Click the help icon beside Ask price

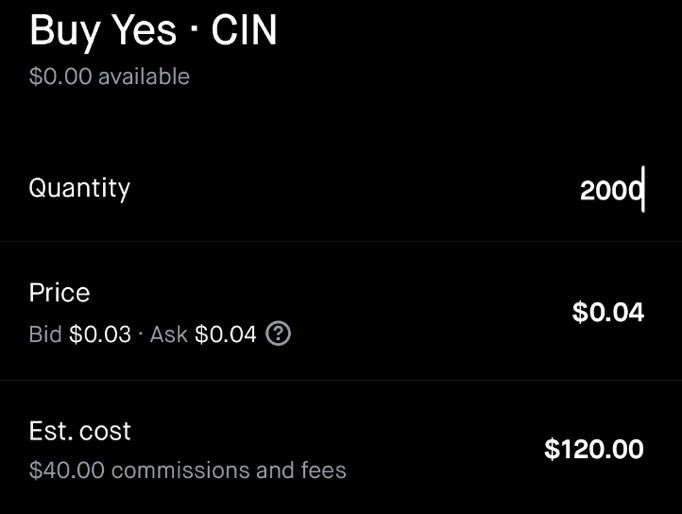pyautogui.click(x=280, y=334)
